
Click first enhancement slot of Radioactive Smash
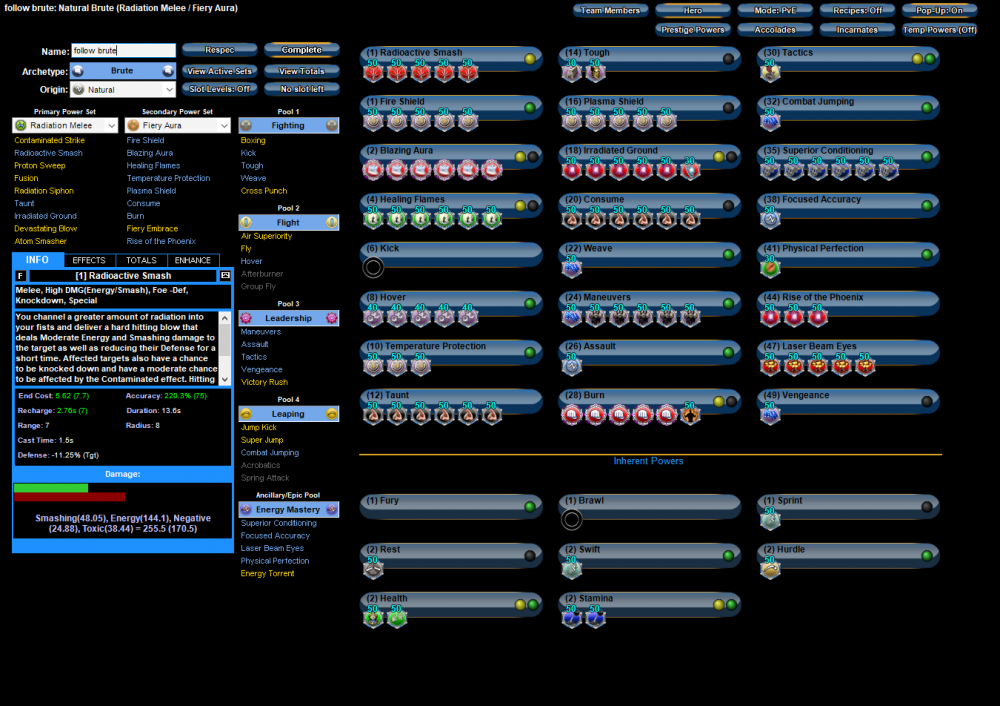coord(373,73)
